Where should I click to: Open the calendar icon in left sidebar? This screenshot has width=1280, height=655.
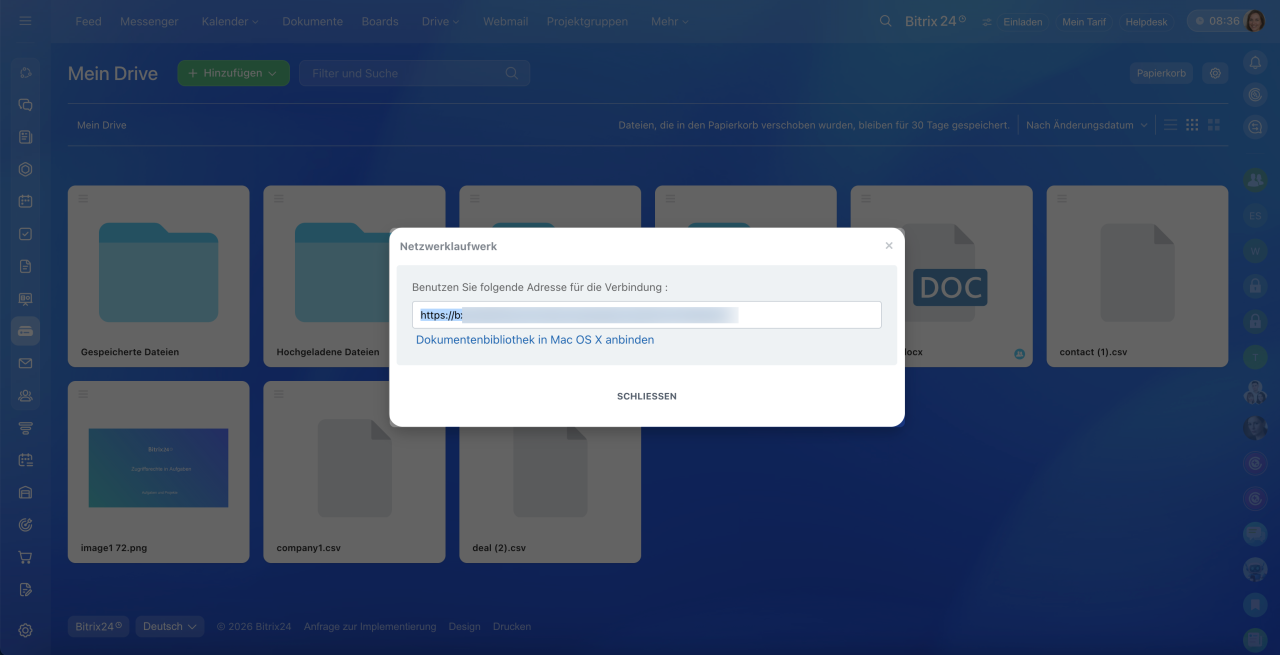[25, 201]
